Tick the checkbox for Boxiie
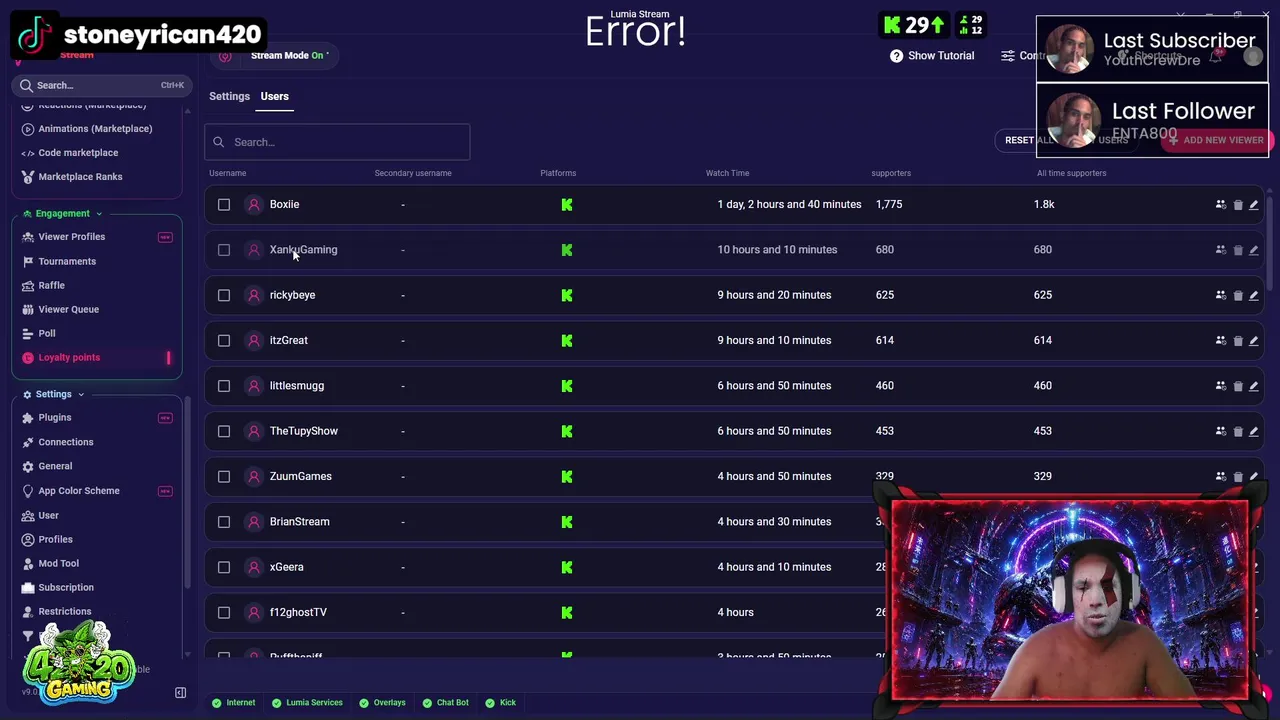The width and height of the screenshot is (1280, 720). click(224, 204)
